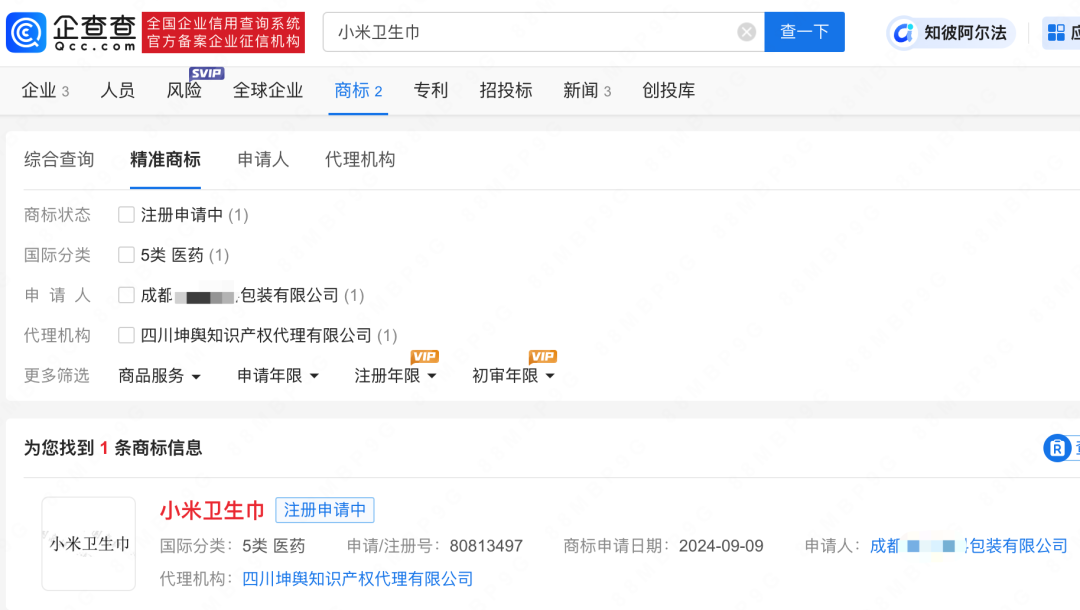Image resolution: width=1080 pixels, height=610 pixels.
Task: Clear the search box with the X icon
Action: tap(746, 32)
